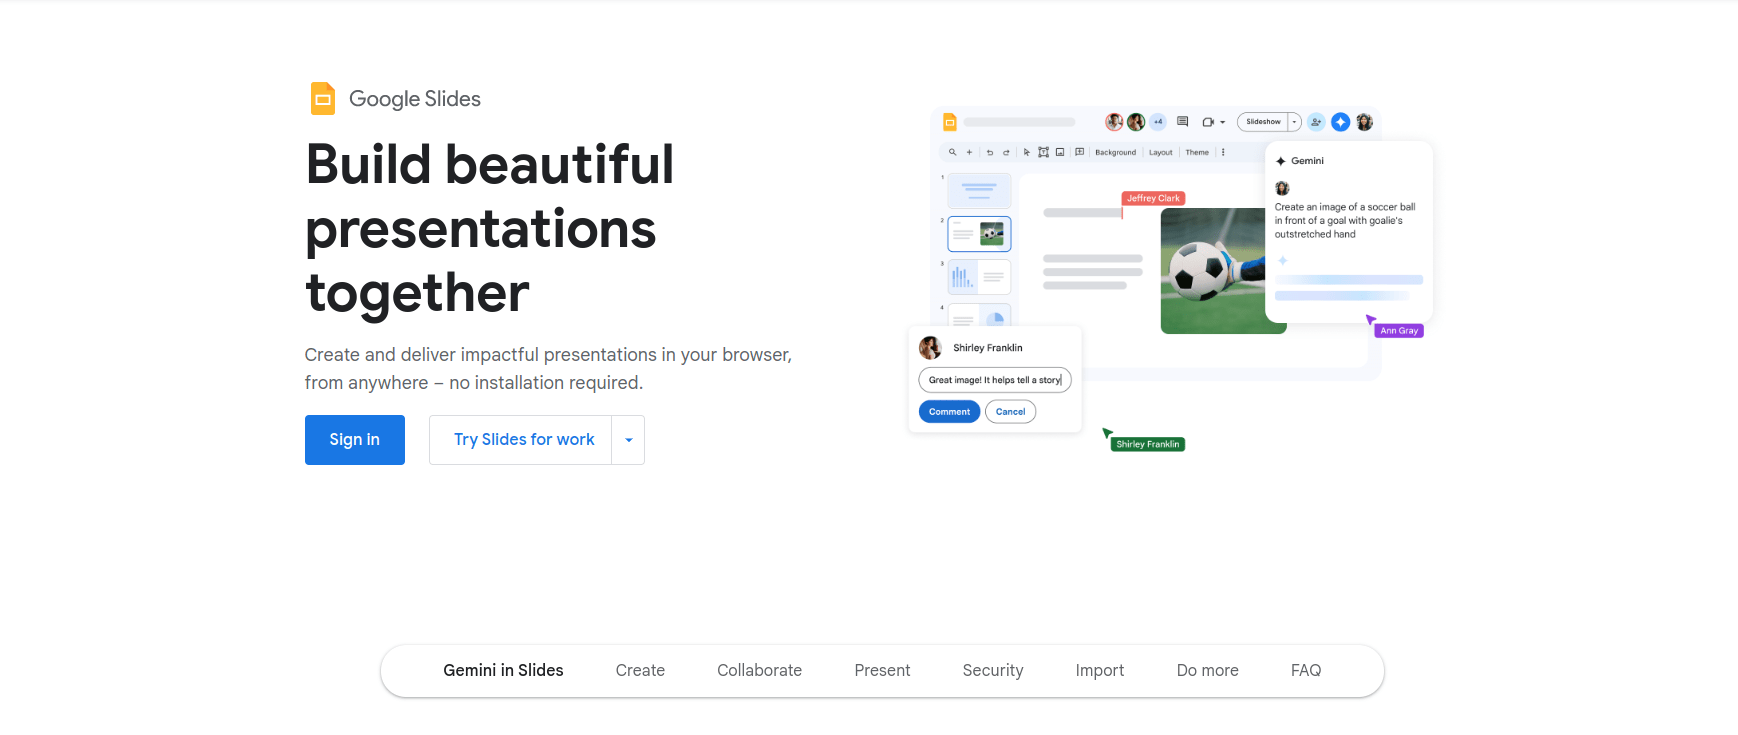
Task: Select the cursor pointer tool in the mockup
Action: (x=1027, y=152)
